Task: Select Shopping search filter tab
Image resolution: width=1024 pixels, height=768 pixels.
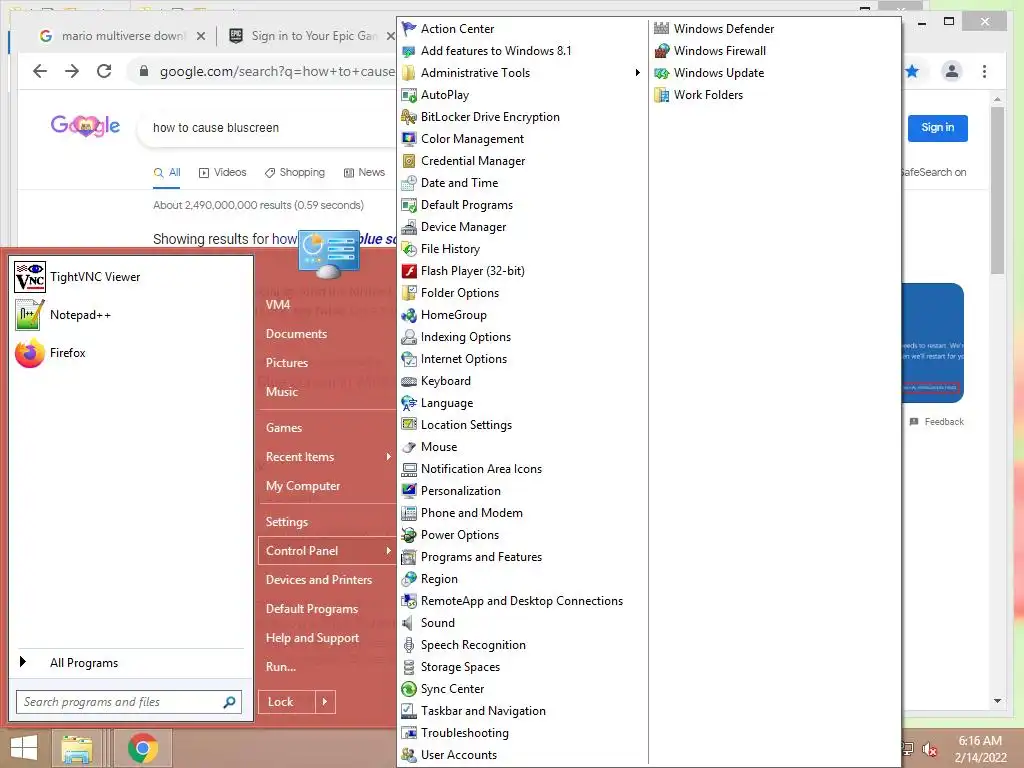Action: (295, 172)
